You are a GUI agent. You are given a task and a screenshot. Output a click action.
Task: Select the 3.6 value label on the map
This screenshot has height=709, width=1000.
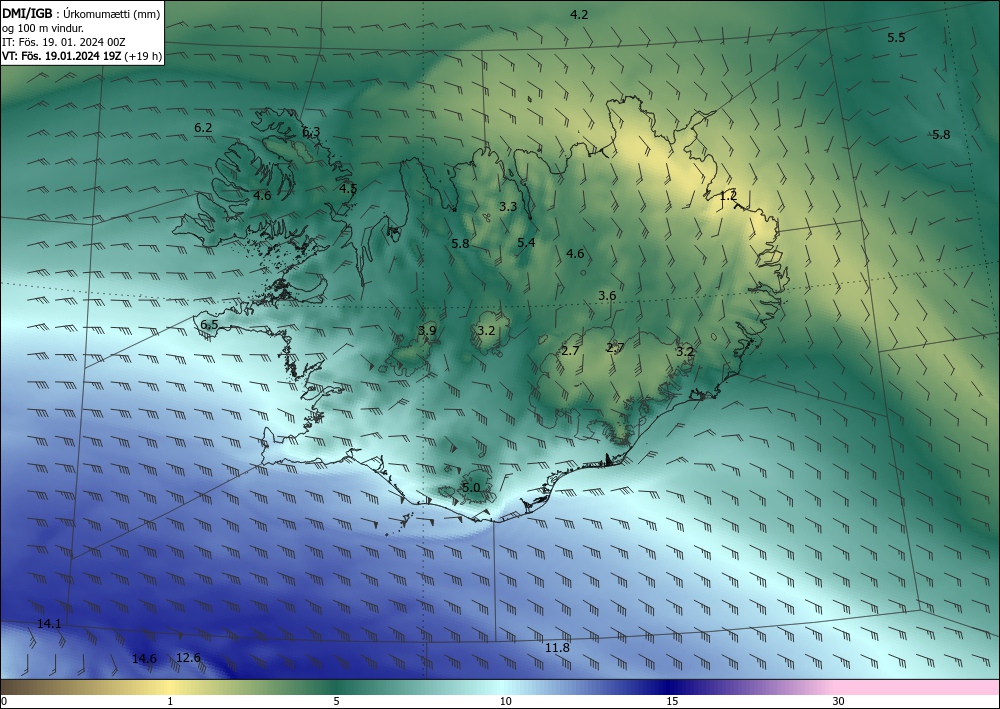point(607,296)
